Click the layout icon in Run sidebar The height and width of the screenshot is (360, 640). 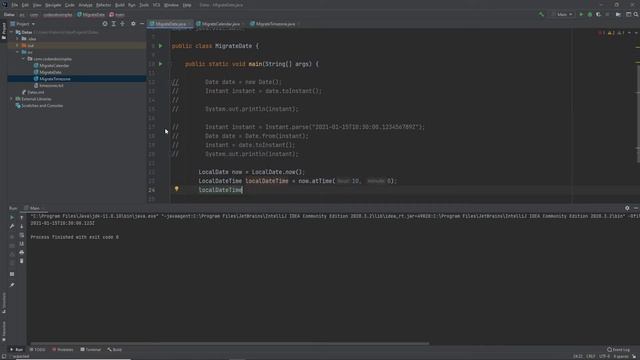(x=12, y=274)
